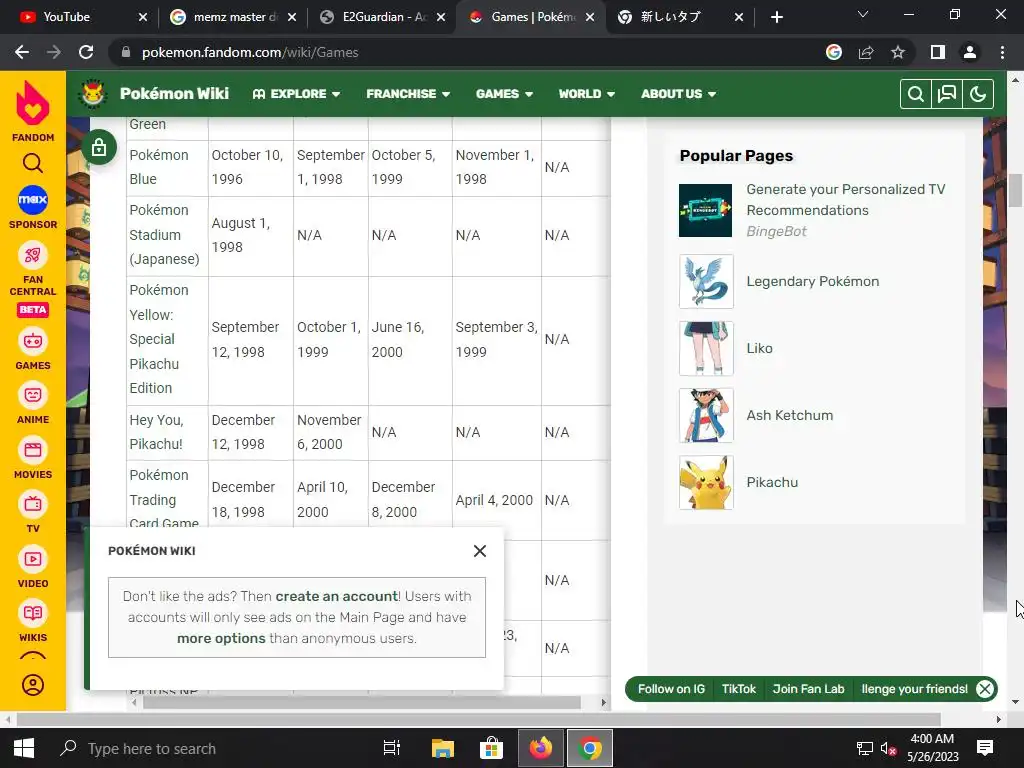Click the Ash Ketchum thumbnail image

[706, 415]
